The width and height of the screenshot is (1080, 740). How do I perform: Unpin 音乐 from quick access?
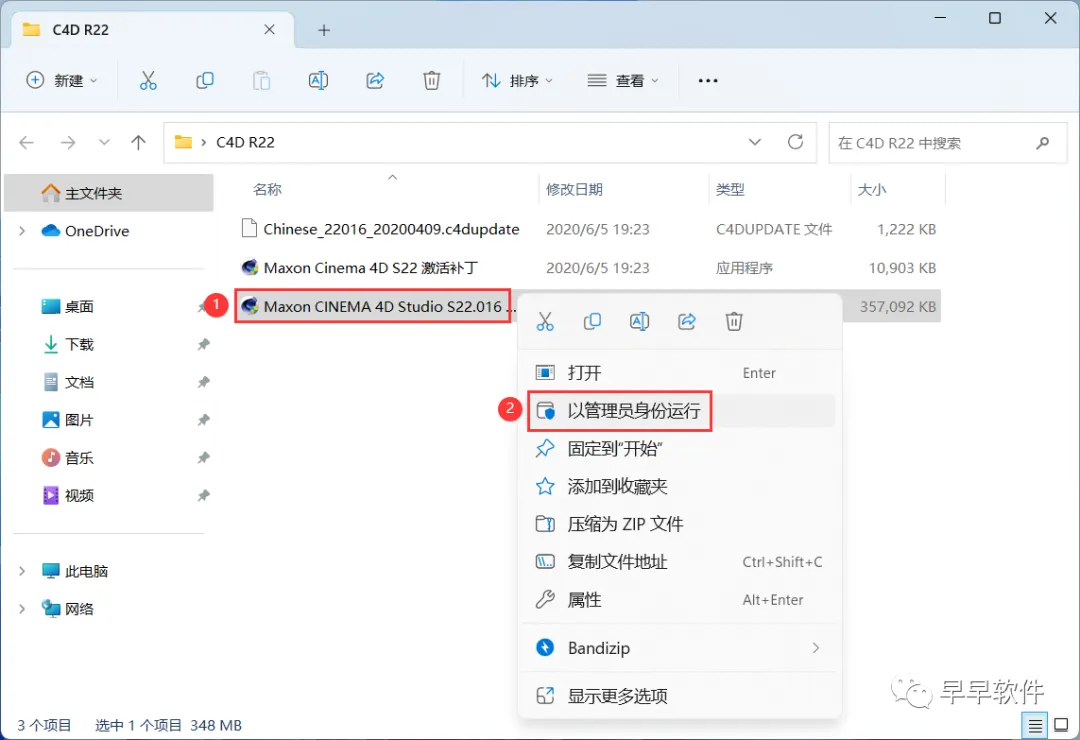[x=204, y=458]
